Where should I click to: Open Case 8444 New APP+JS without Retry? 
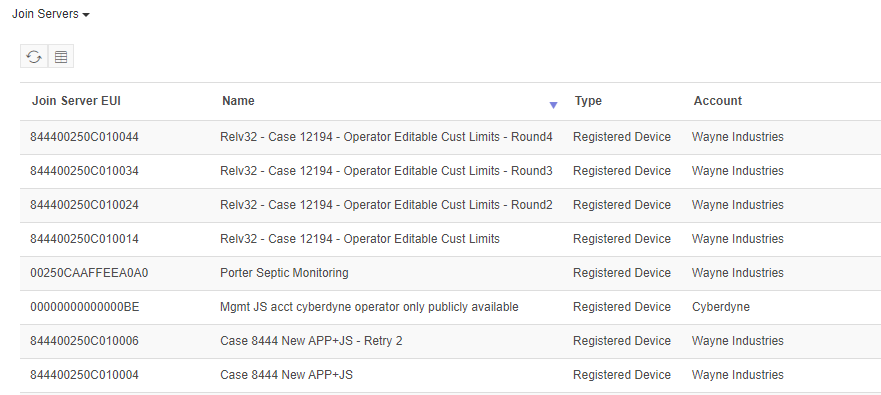click(287, 375)
